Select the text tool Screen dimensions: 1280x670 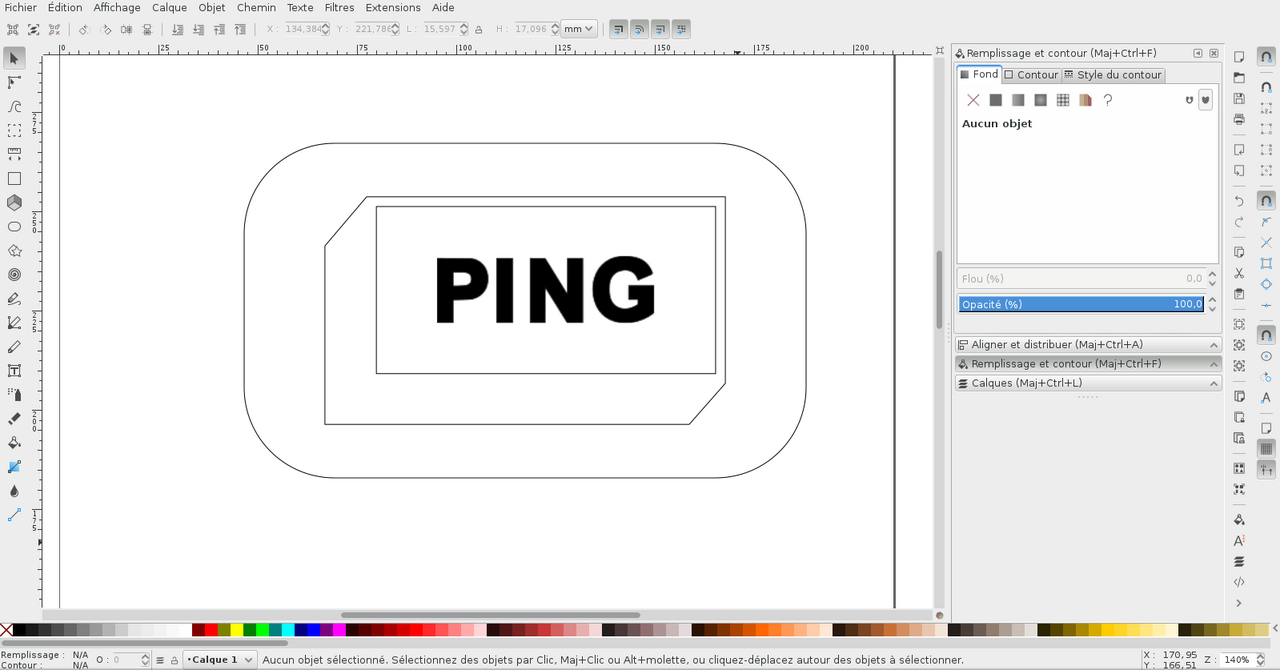pos(14,370)
